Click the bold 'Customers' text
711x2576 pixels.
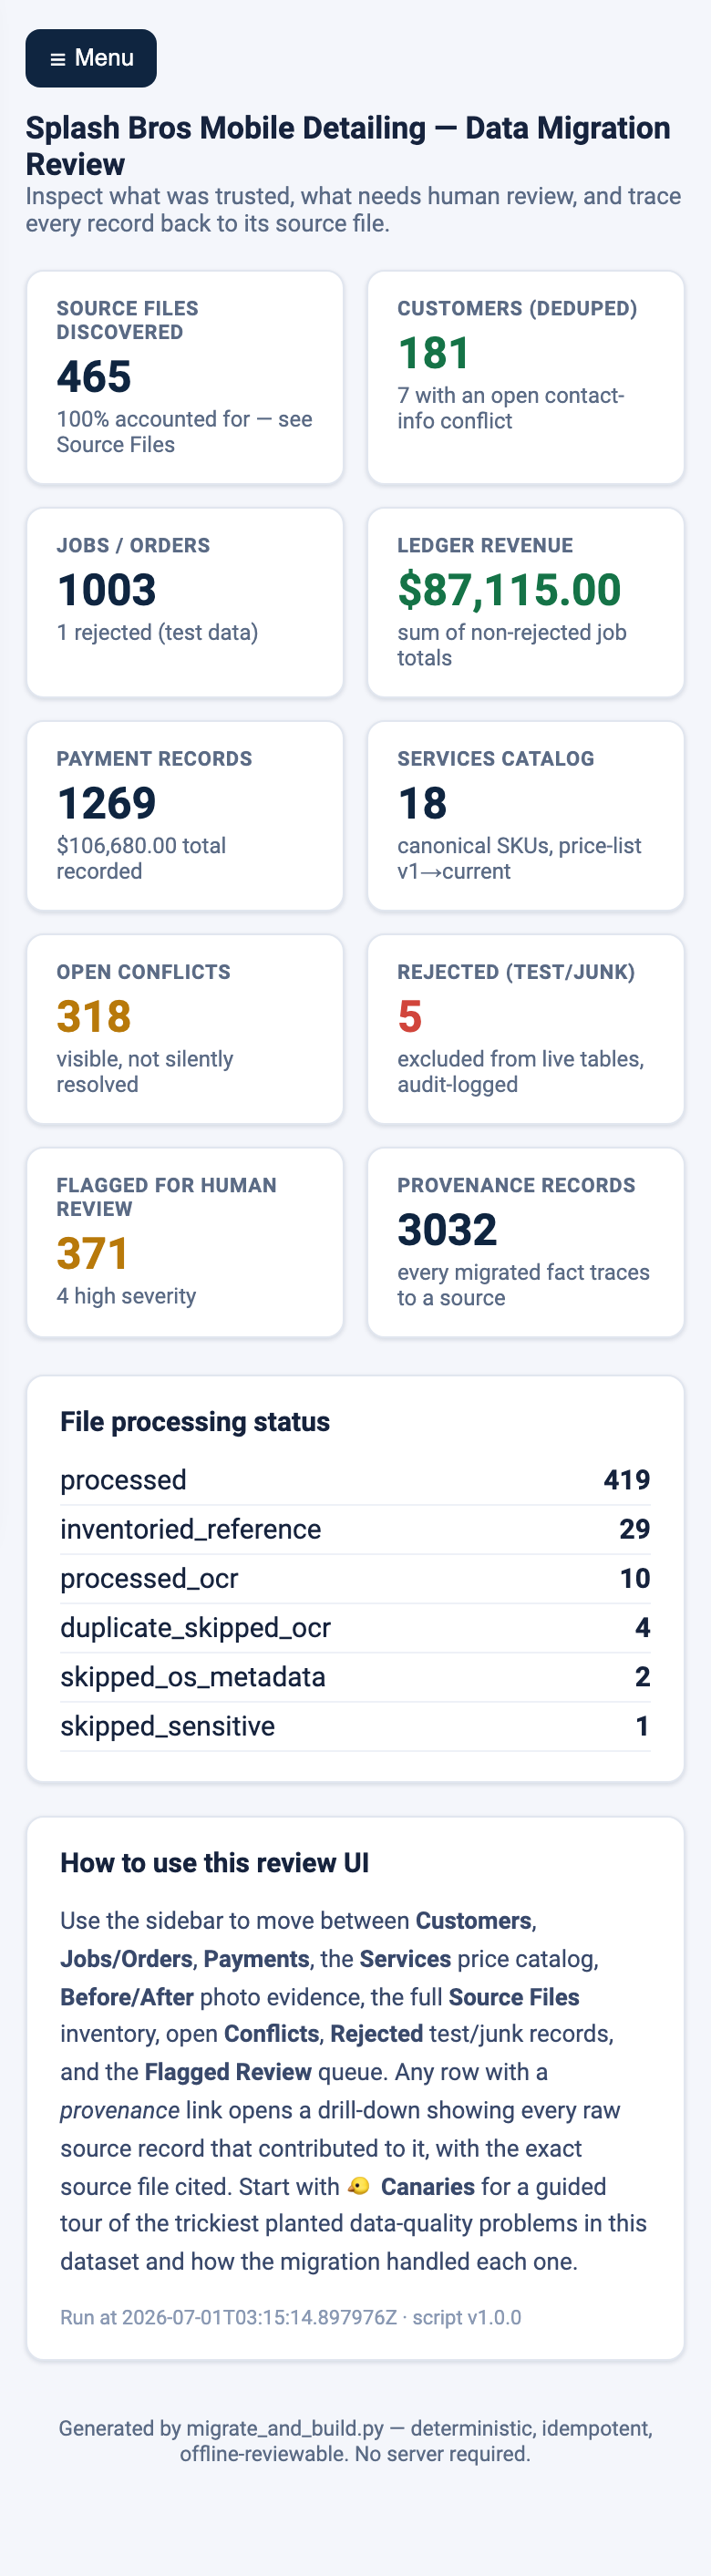click(x=473, y=1921)
